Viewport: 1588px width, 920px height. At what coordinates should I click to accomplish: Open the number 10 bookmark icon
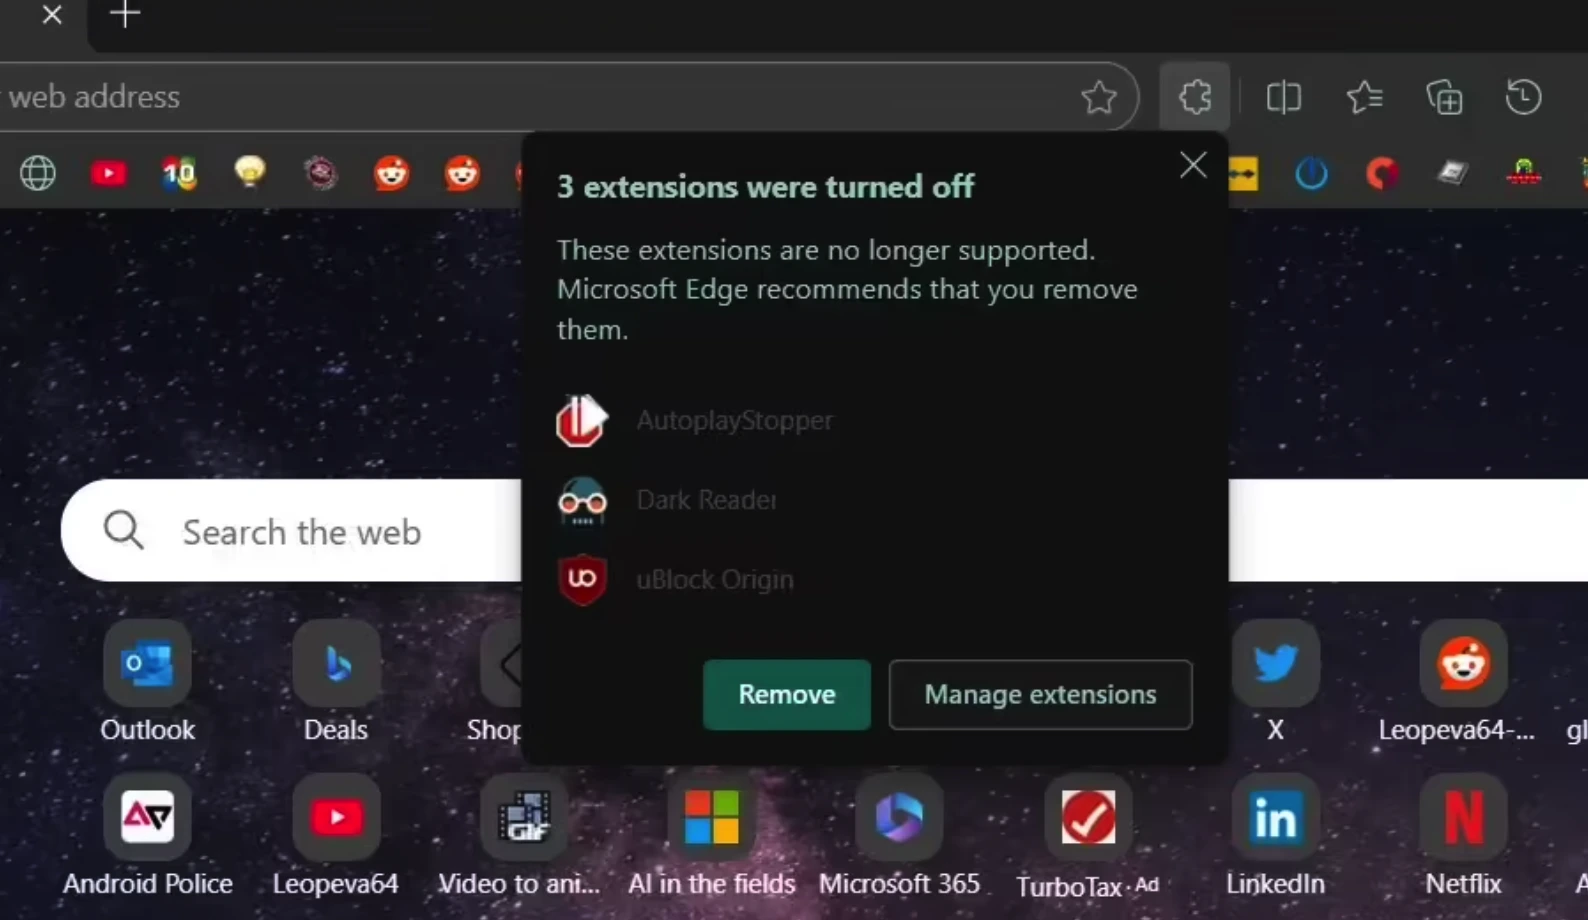click(x=179, y=173)
